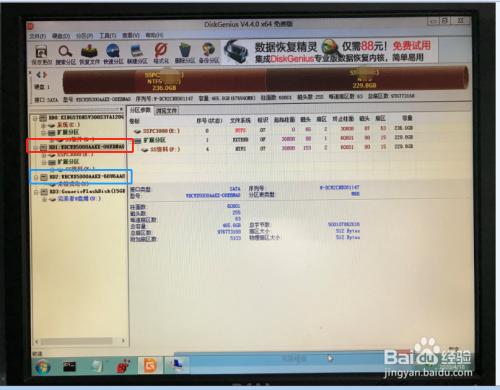The height and width of the screenshot is (390, 500).
Task: Select the 236.0GB NTFS partition bar
Action: pos(164,82)
